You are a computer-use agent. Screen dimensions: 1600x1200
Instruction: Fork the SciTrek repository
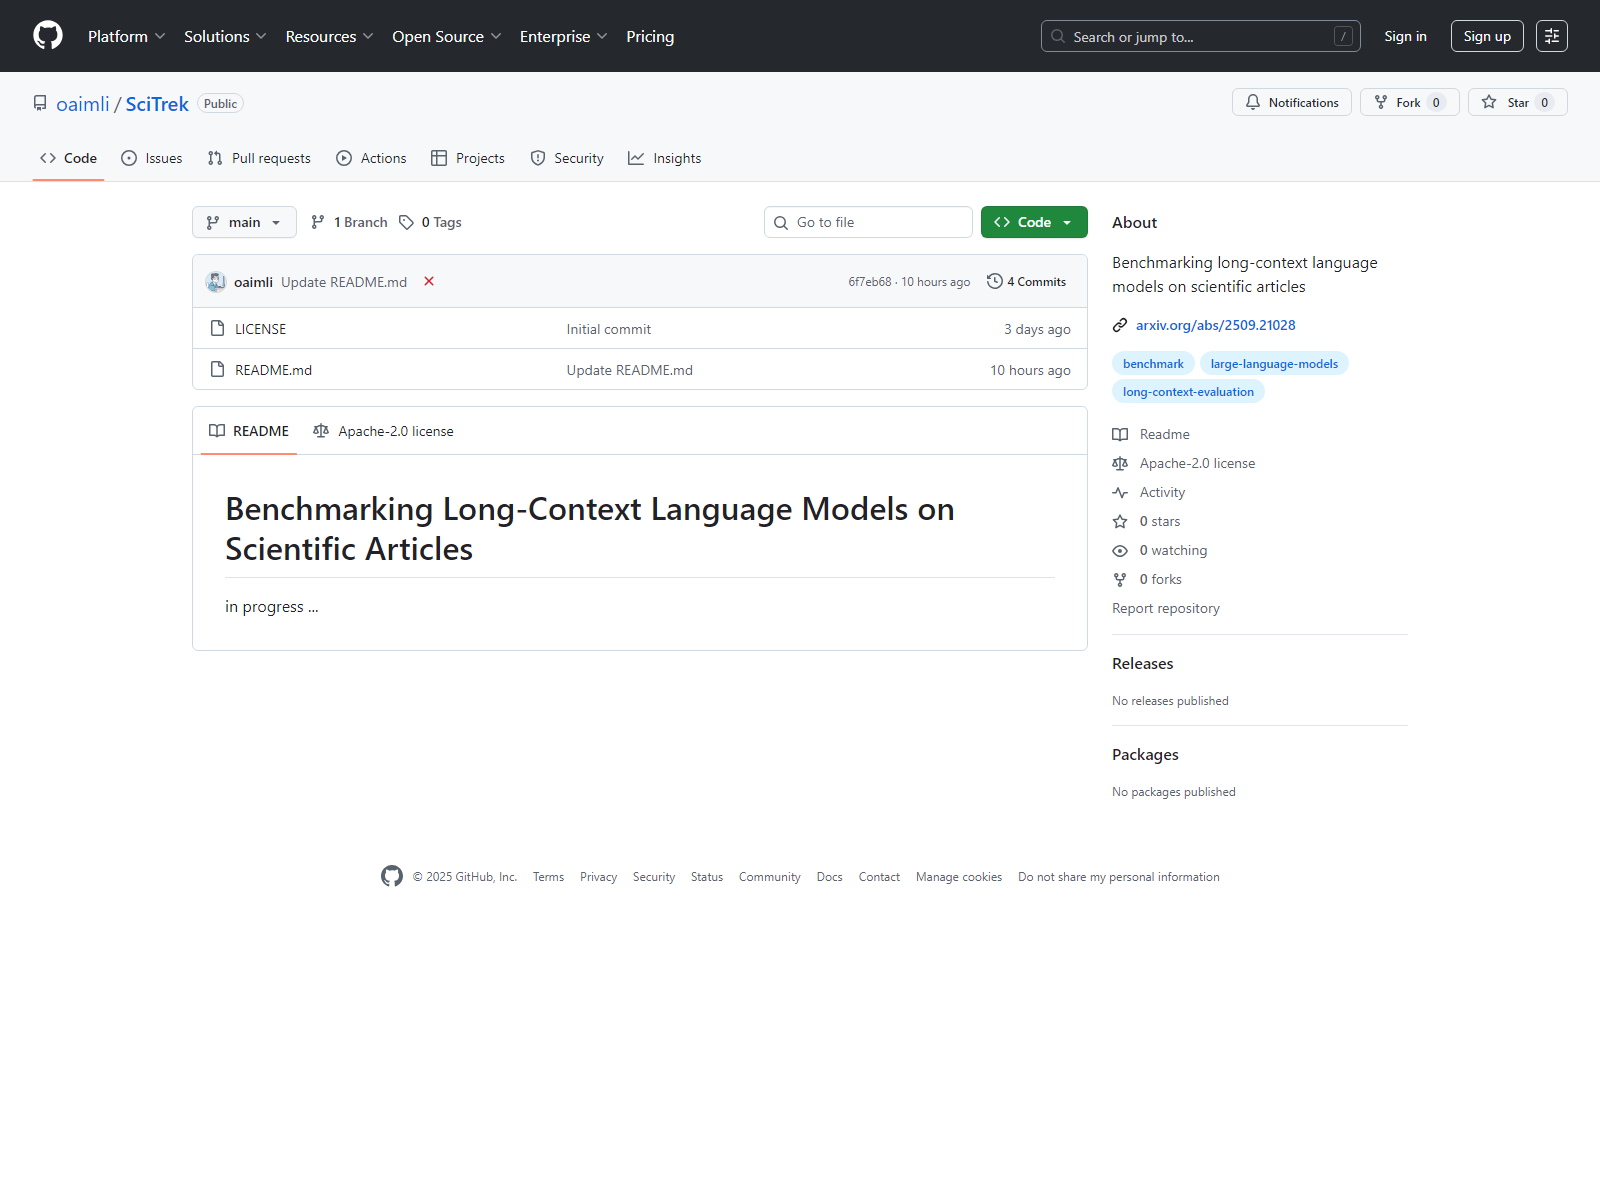click(1409, 102)
